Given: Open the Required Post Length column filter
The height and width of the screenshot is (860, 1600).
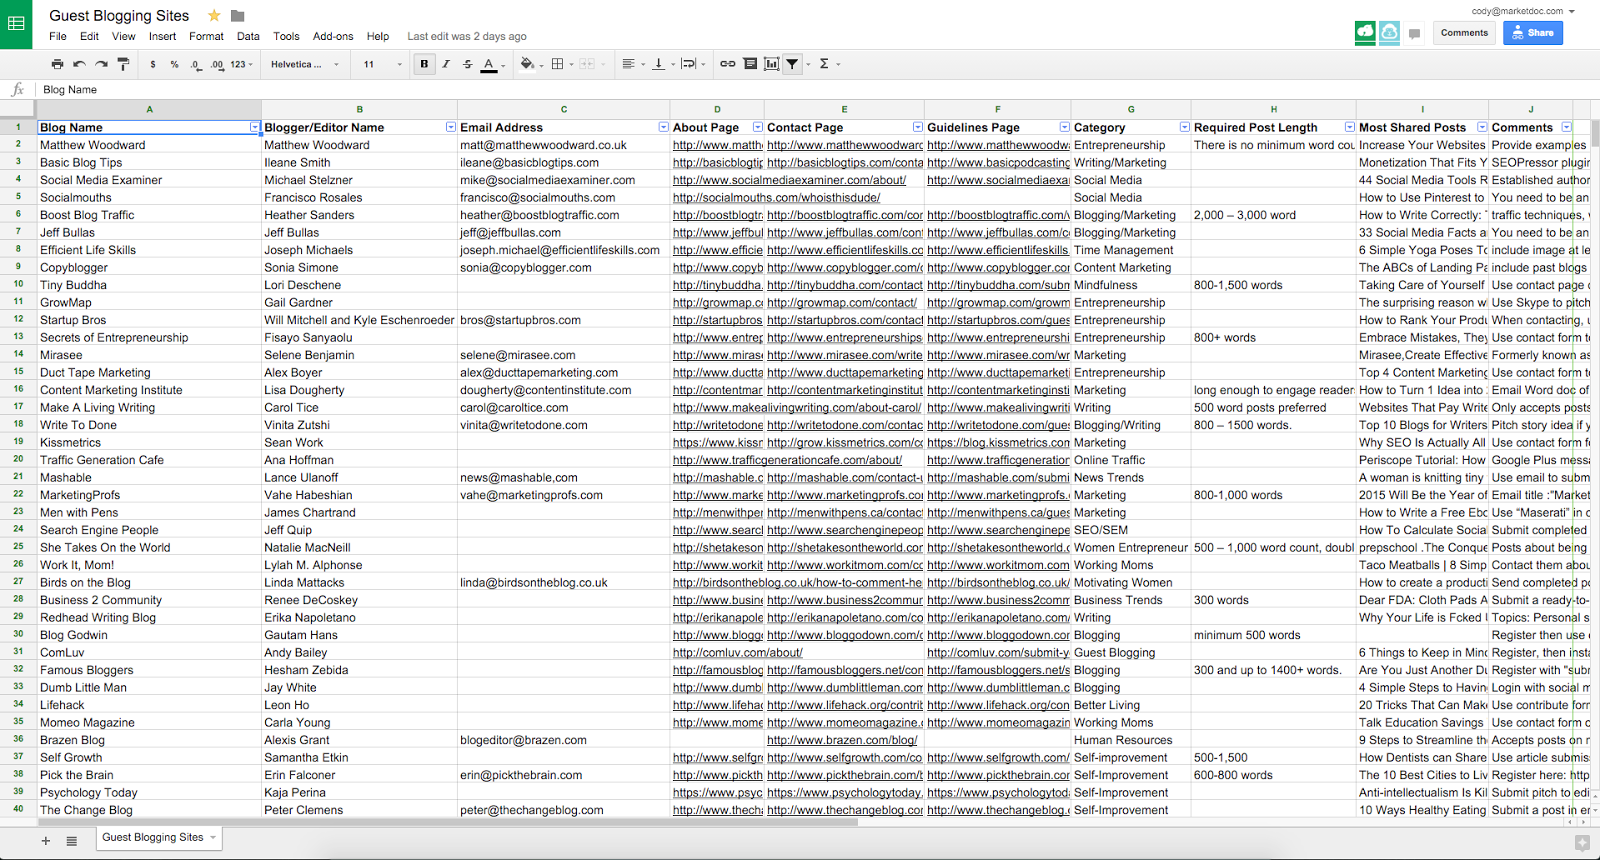Looking at the screenshot, I should coord(1349,127).
